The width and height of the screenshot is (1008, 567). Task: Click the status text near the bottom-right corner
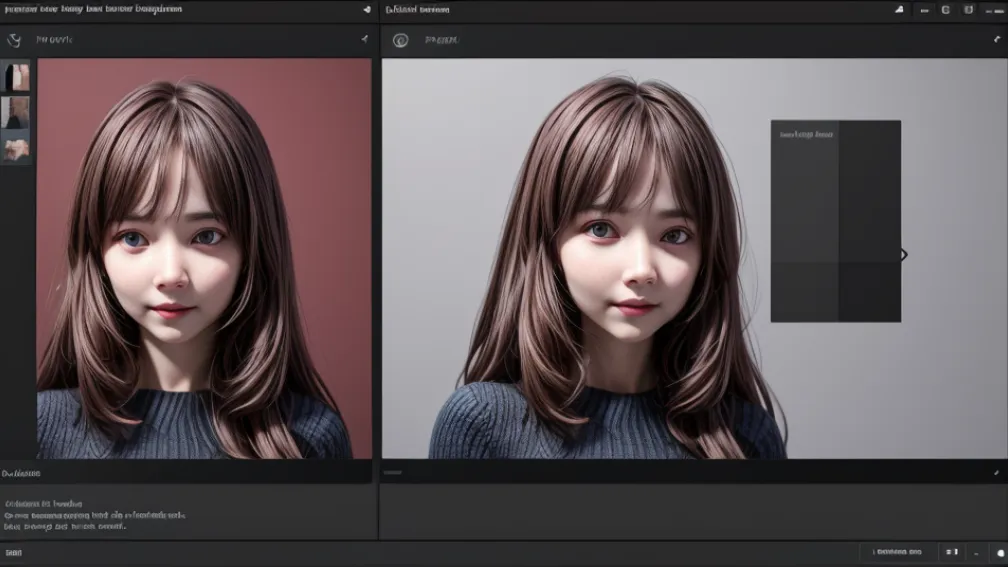coord(897,552)
